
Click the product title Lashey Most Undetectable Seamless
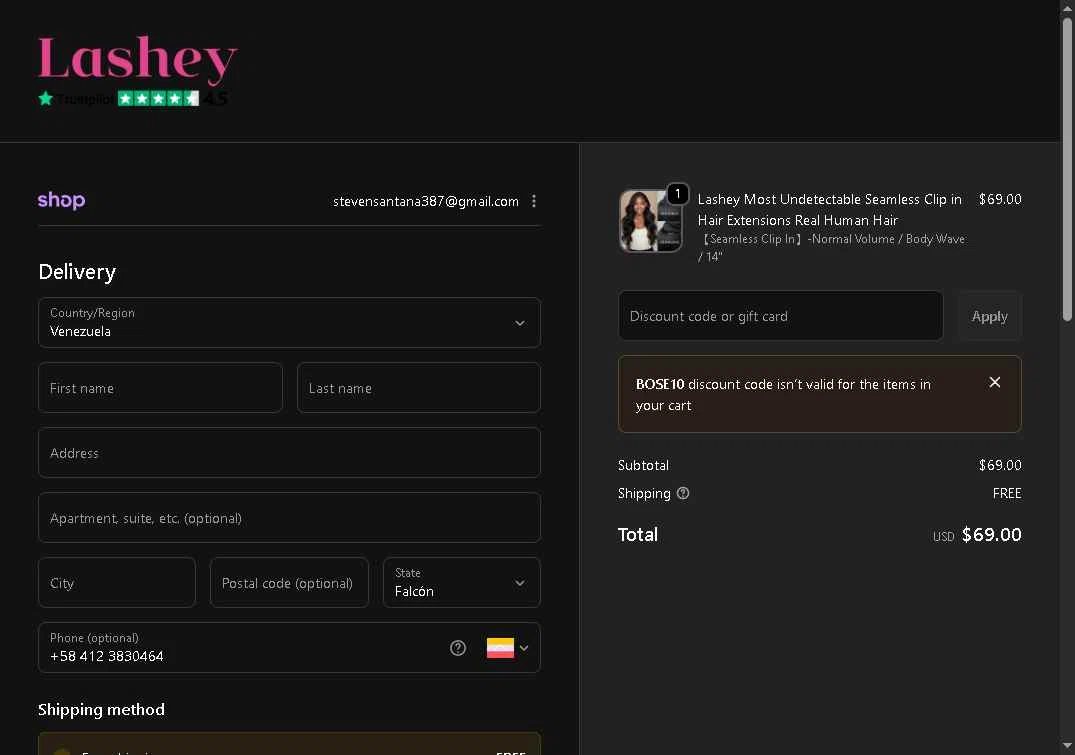(830, 209)
